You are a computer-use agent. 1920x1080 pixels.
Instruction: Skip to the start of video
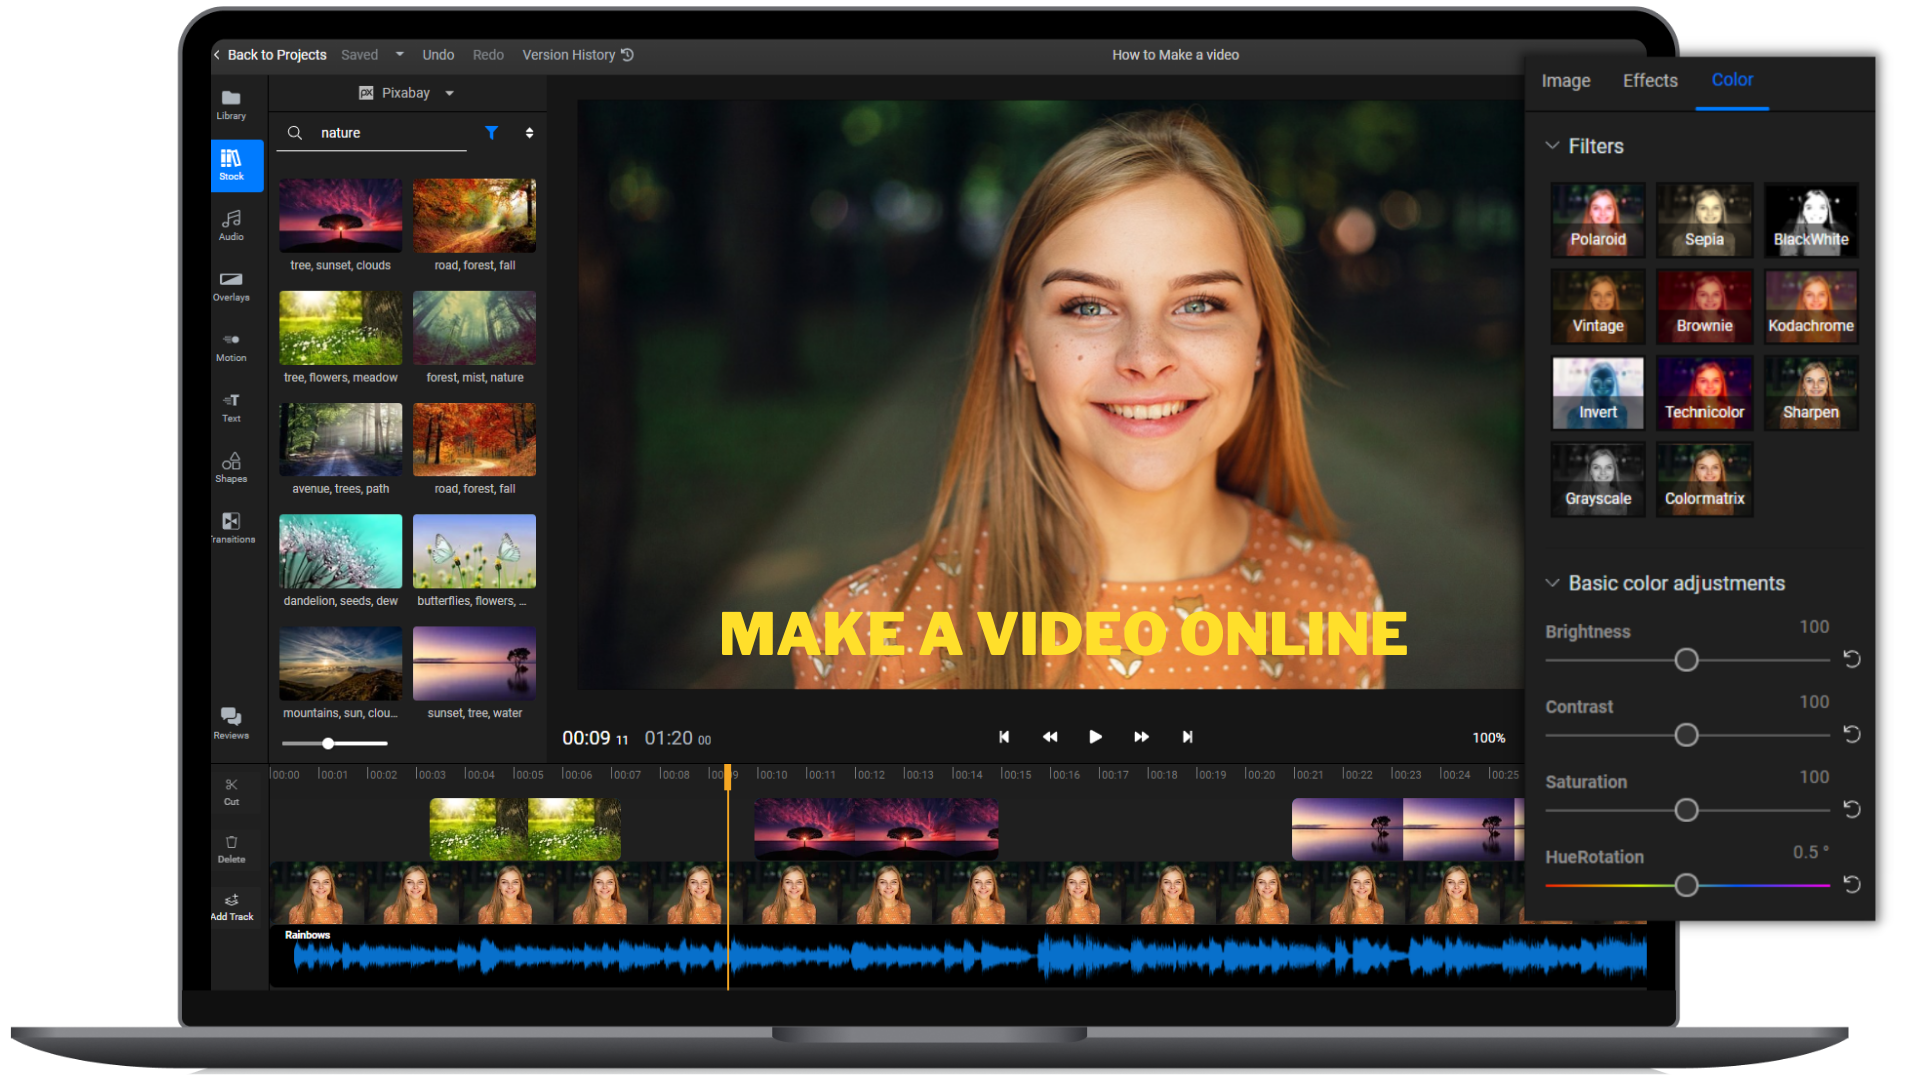pyautogui.click(x=1004, y=737)
